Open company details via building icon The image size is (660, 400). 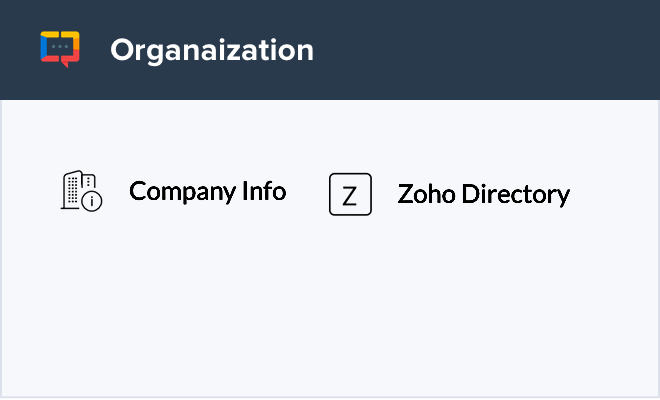pos(82,192)
